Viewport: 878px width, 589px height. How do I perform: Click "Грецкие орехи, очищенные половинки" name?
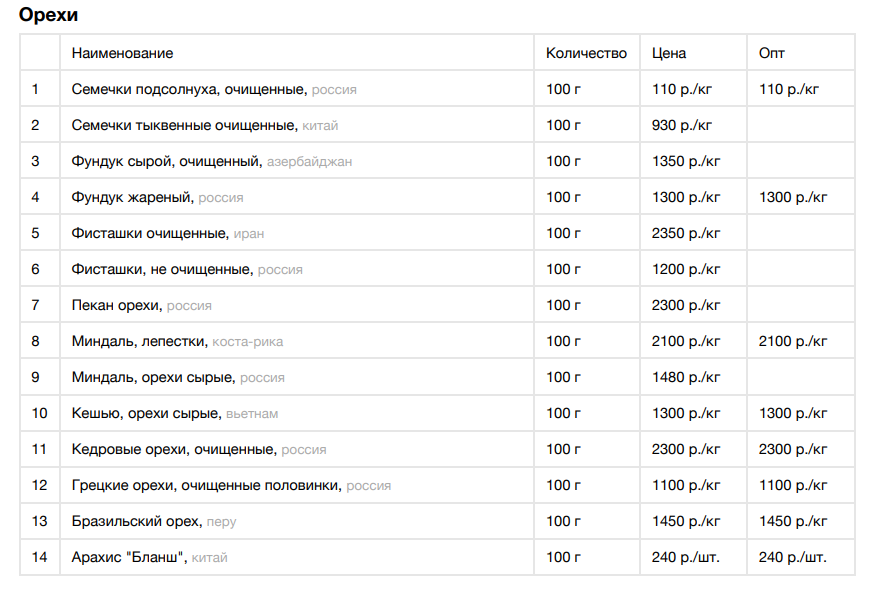click(x=207, y=485)
